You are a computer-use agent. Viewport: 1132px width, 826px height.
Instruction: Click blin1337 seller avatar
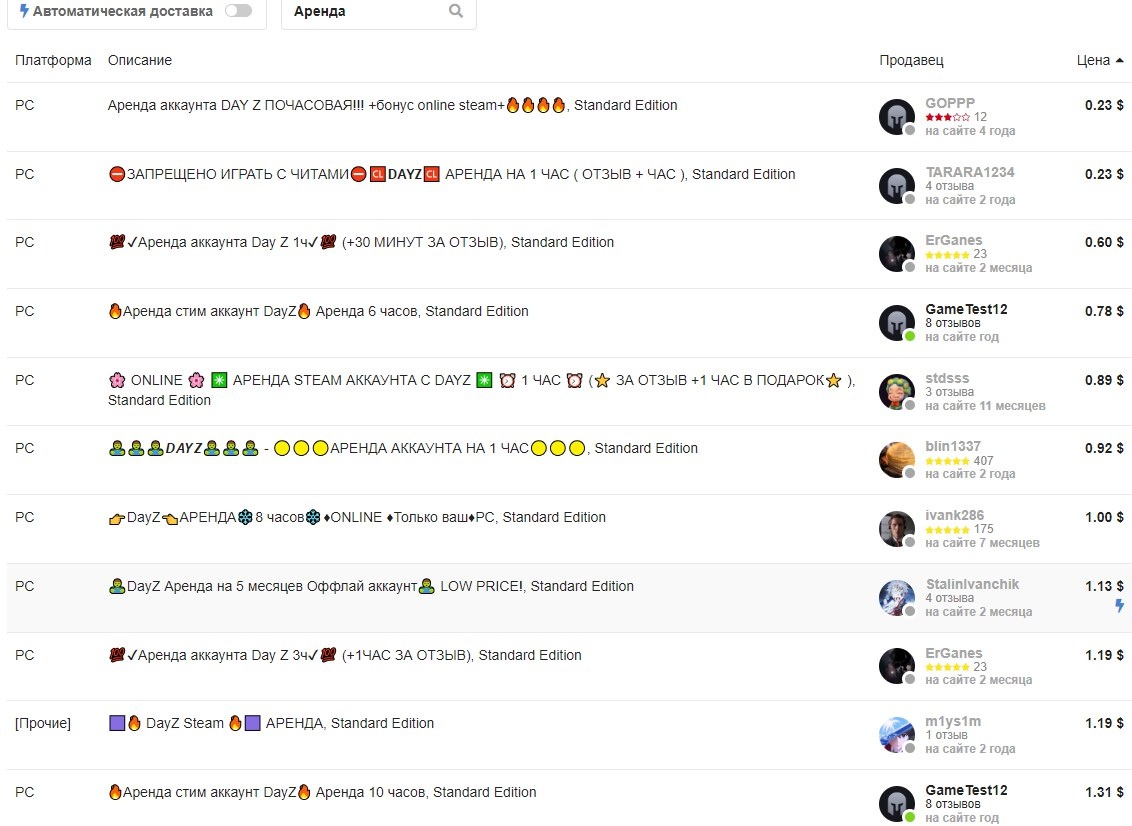pyautogui.click(x=897, y=460)
